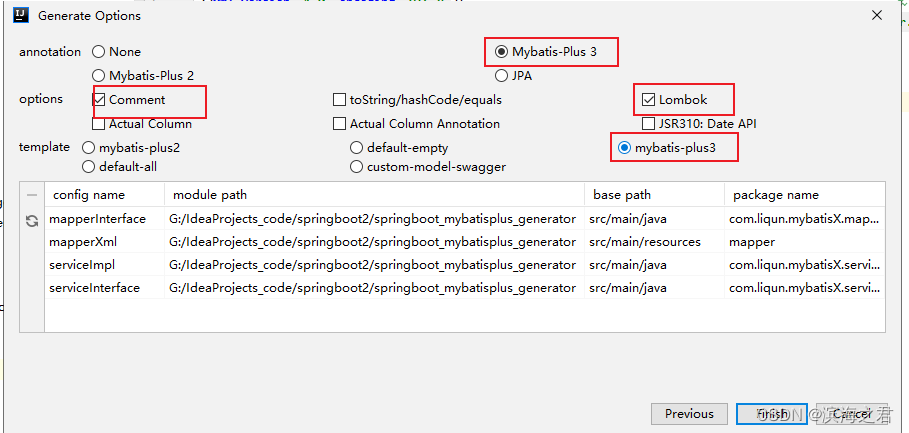This screenshot has width=909, height=433.
Task: Enable the Actual Column checkbox
Action: coord(99,124)
